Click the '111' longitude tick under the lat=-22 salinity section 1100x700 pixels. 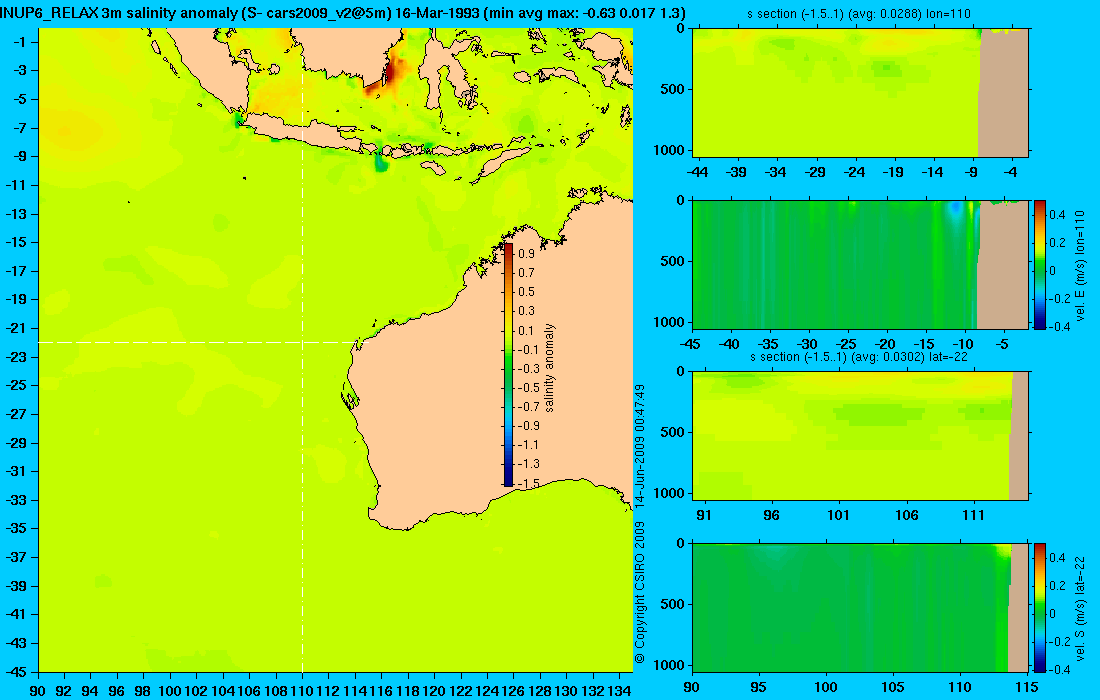tap(974, 515)
